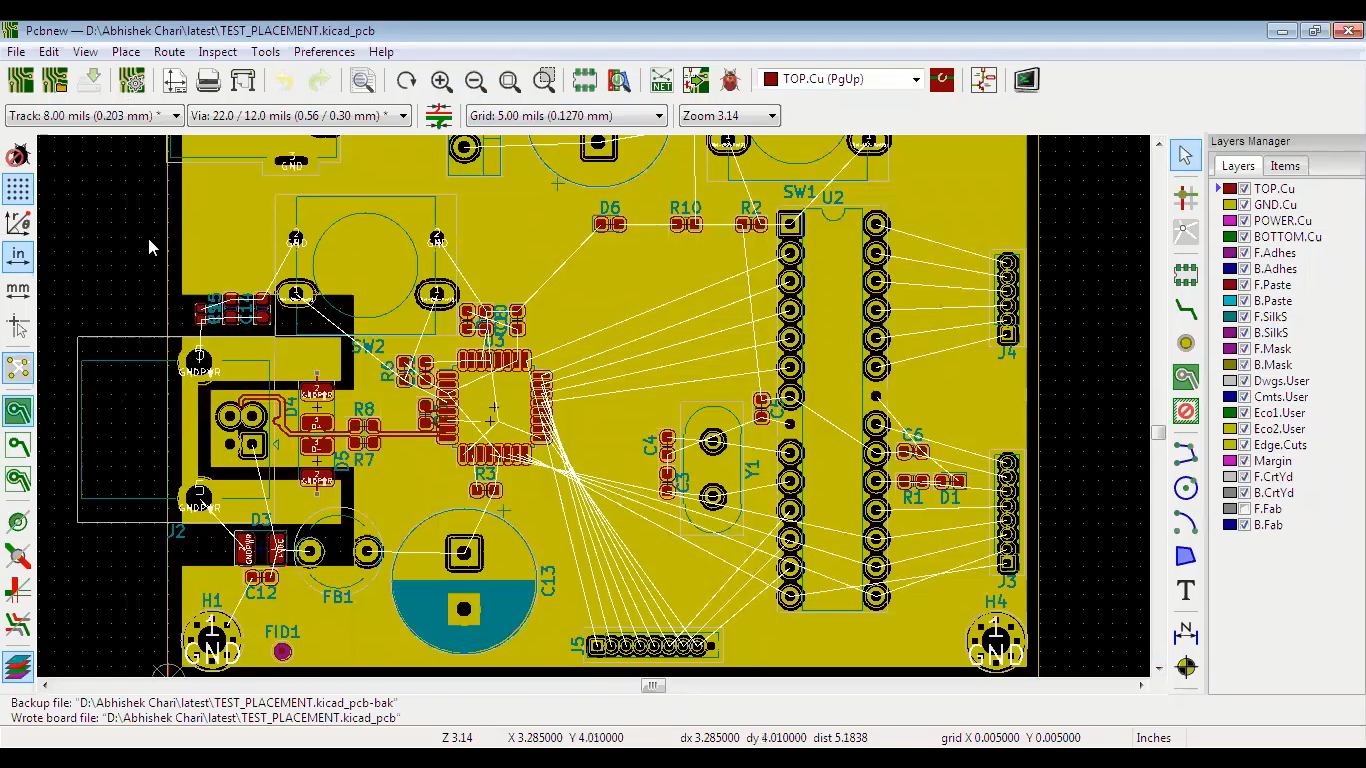Open the Inspect menu
Image resolution: width=1366 pixels, height=768 pixels.
click(217, 52)
